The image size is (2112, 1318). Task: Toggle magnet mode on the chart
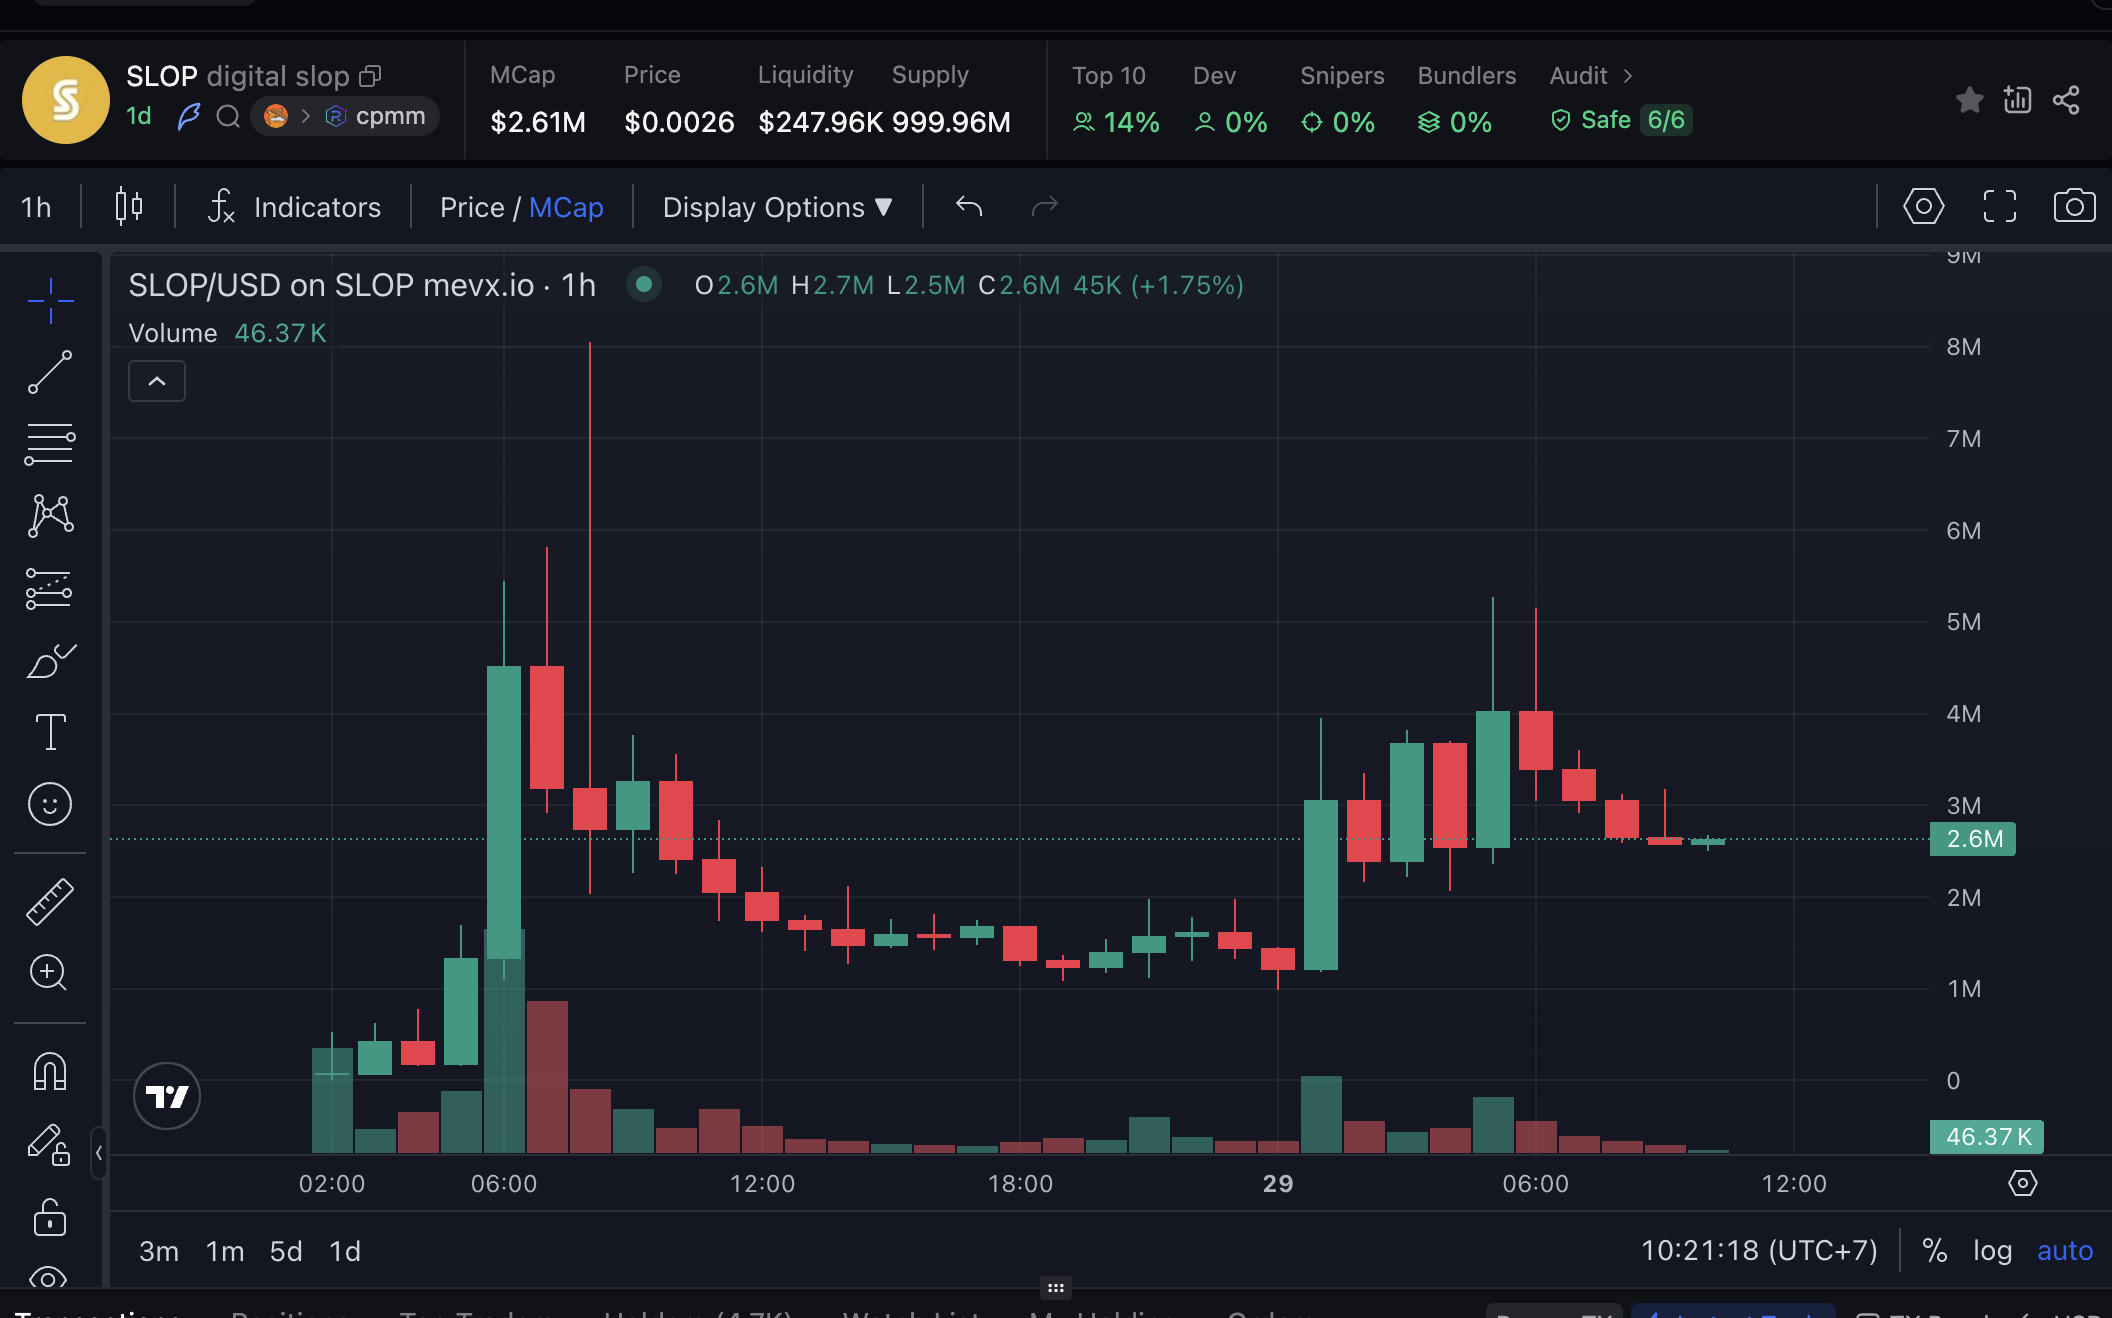click(50, 1071)
